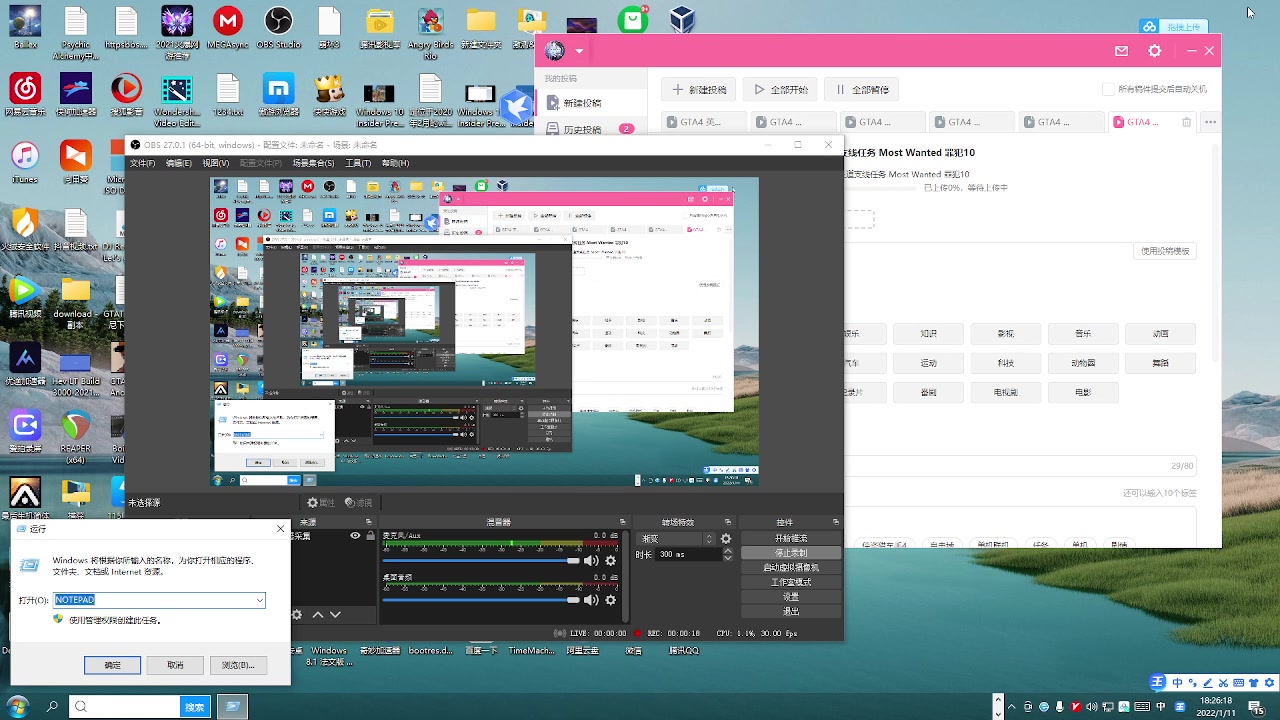This screenshot has width=1280, height=720.
Task: Open the OBS Studio desktop shortcut
Action: (278, 27)
